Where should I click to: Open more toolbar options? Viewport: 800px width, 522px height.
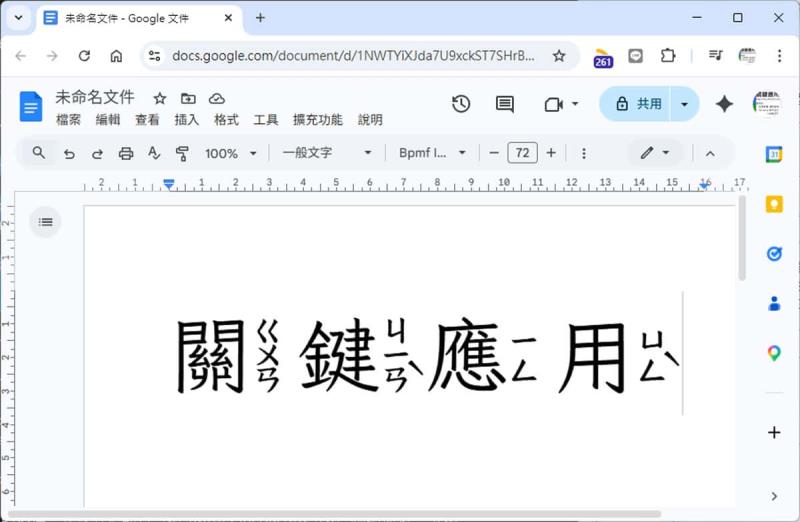click(x=584, y=153)
